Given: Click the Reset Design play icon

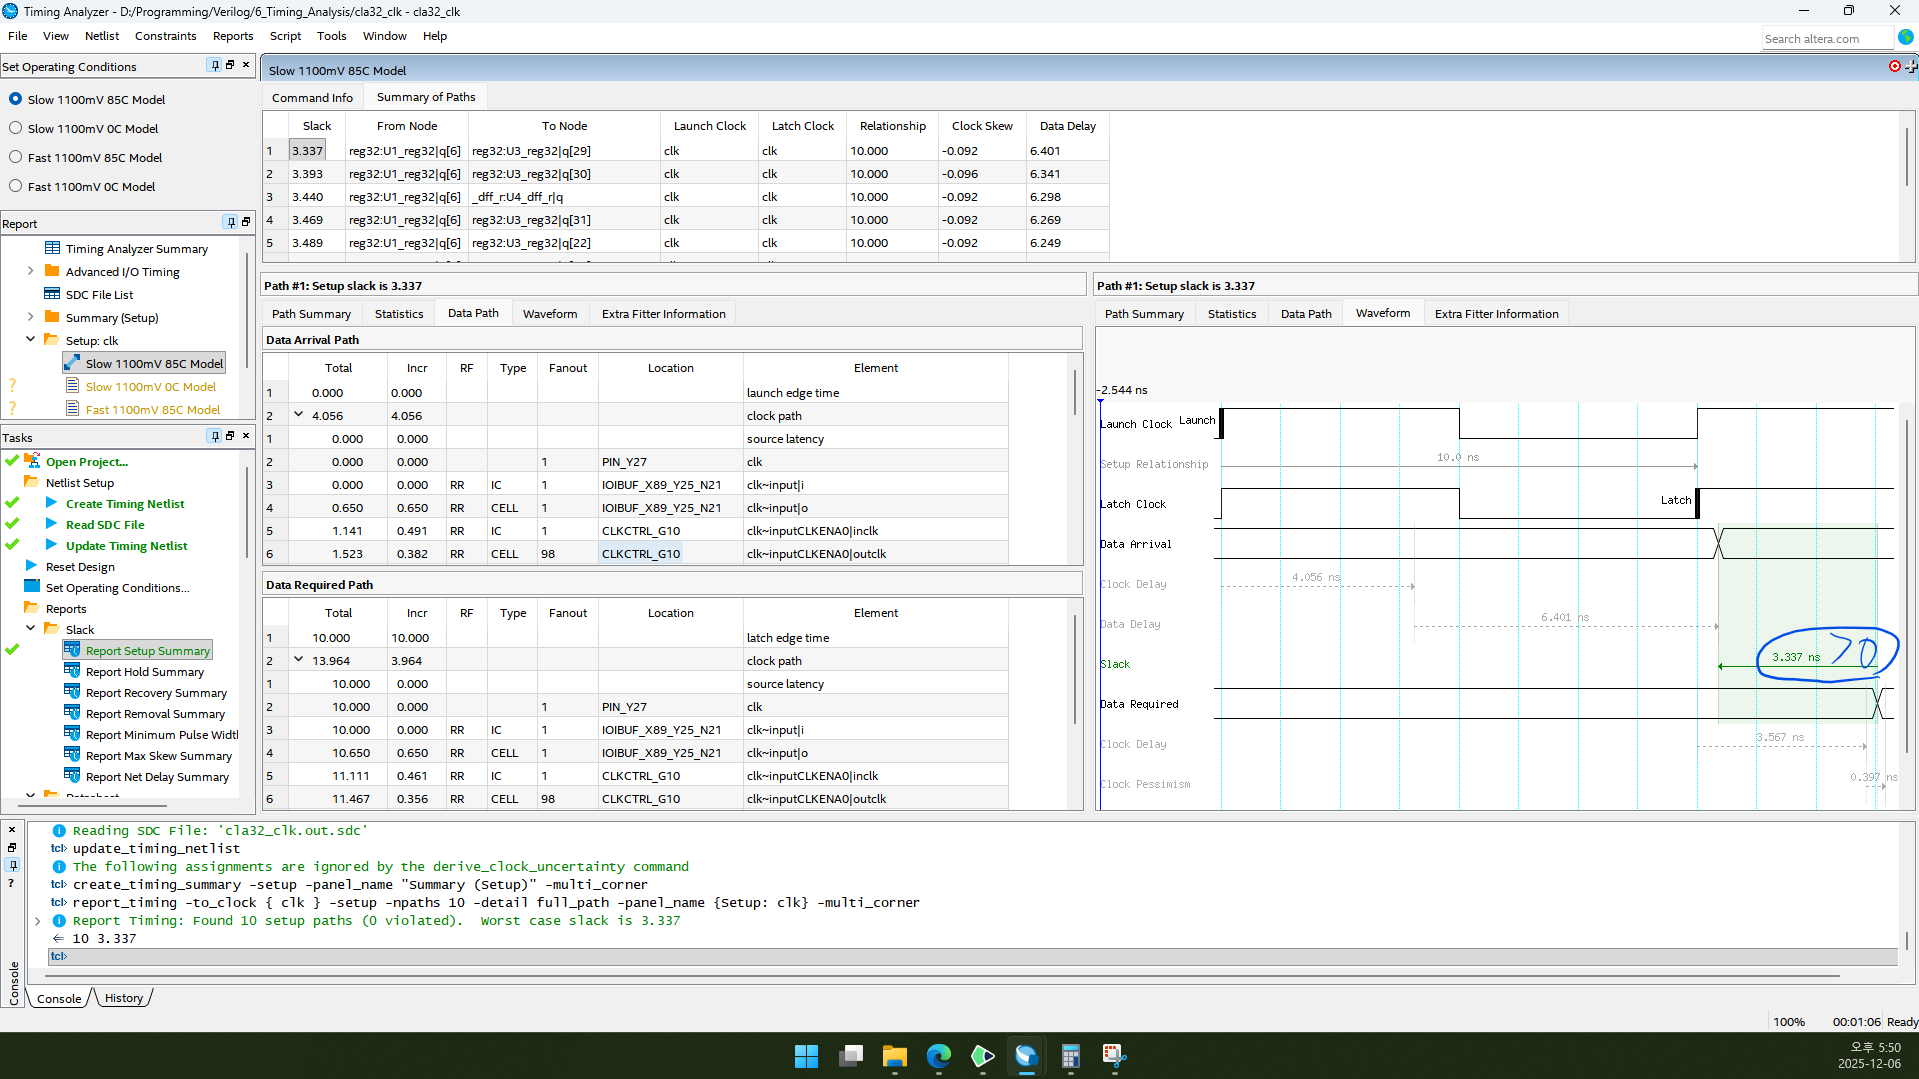Looking at the screenshot, I should click(x=31, y=566).
